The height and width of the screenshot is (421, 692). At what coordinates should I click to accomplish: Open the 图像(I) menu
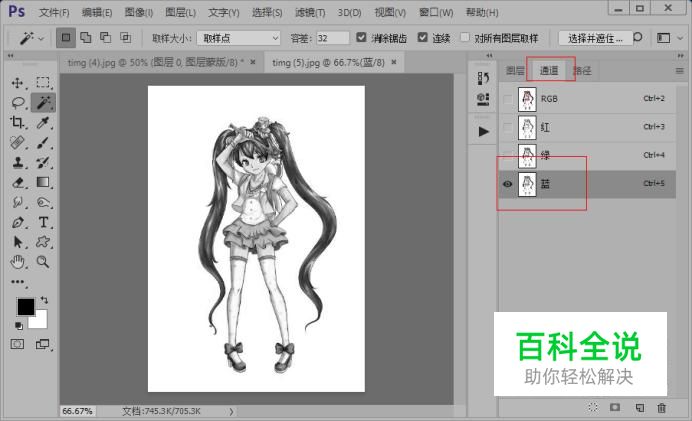point(139,12)
